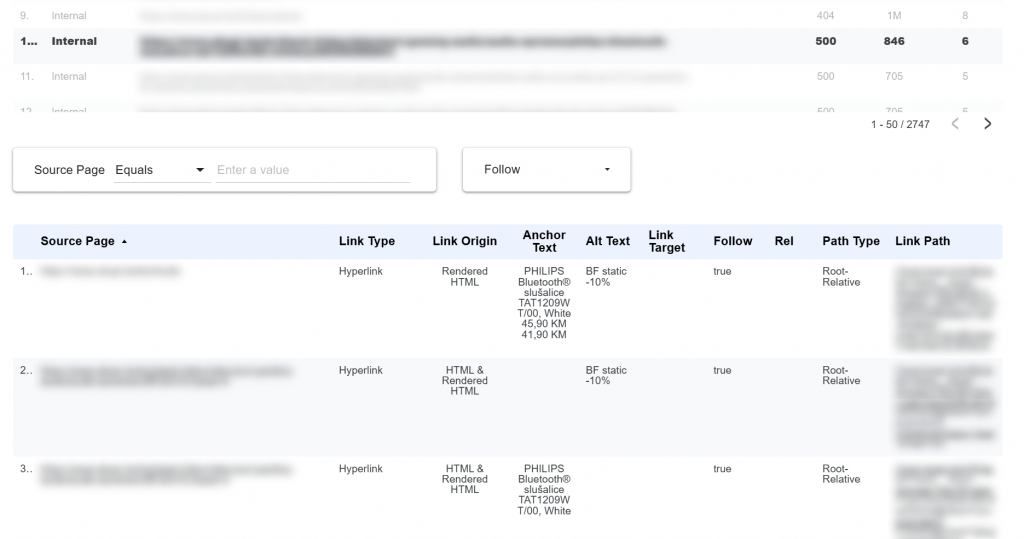Open the Follow filter dropdown
1024x539 pixels.
coord(546,170)
